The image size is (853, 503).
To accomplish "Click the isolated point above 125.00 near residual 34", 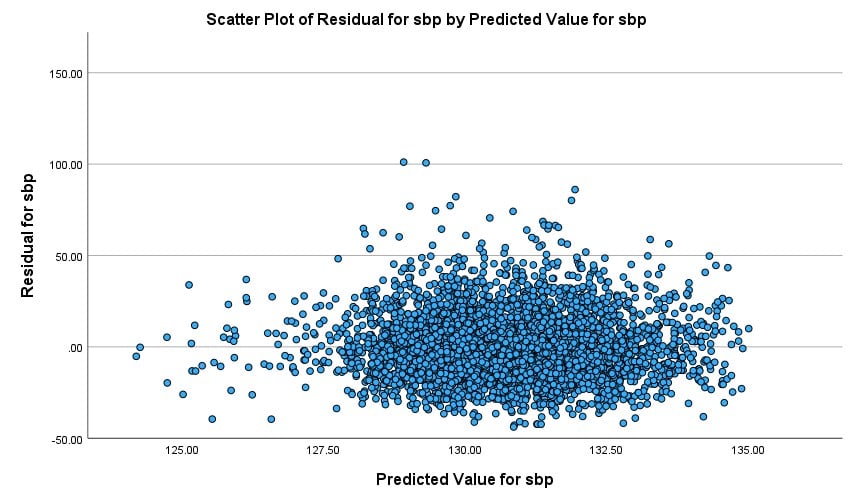I will pos(189,284).
